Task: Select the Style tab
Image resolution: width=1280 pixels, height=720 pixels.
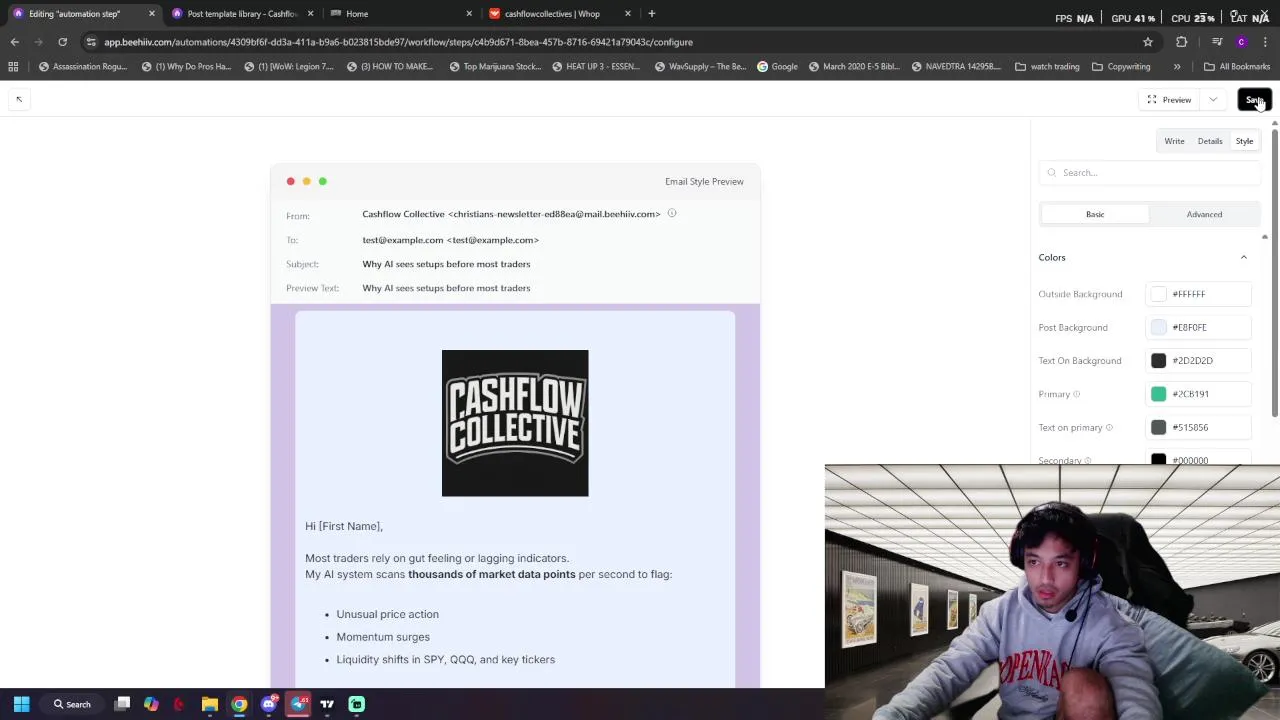Action: point(1244,141)
